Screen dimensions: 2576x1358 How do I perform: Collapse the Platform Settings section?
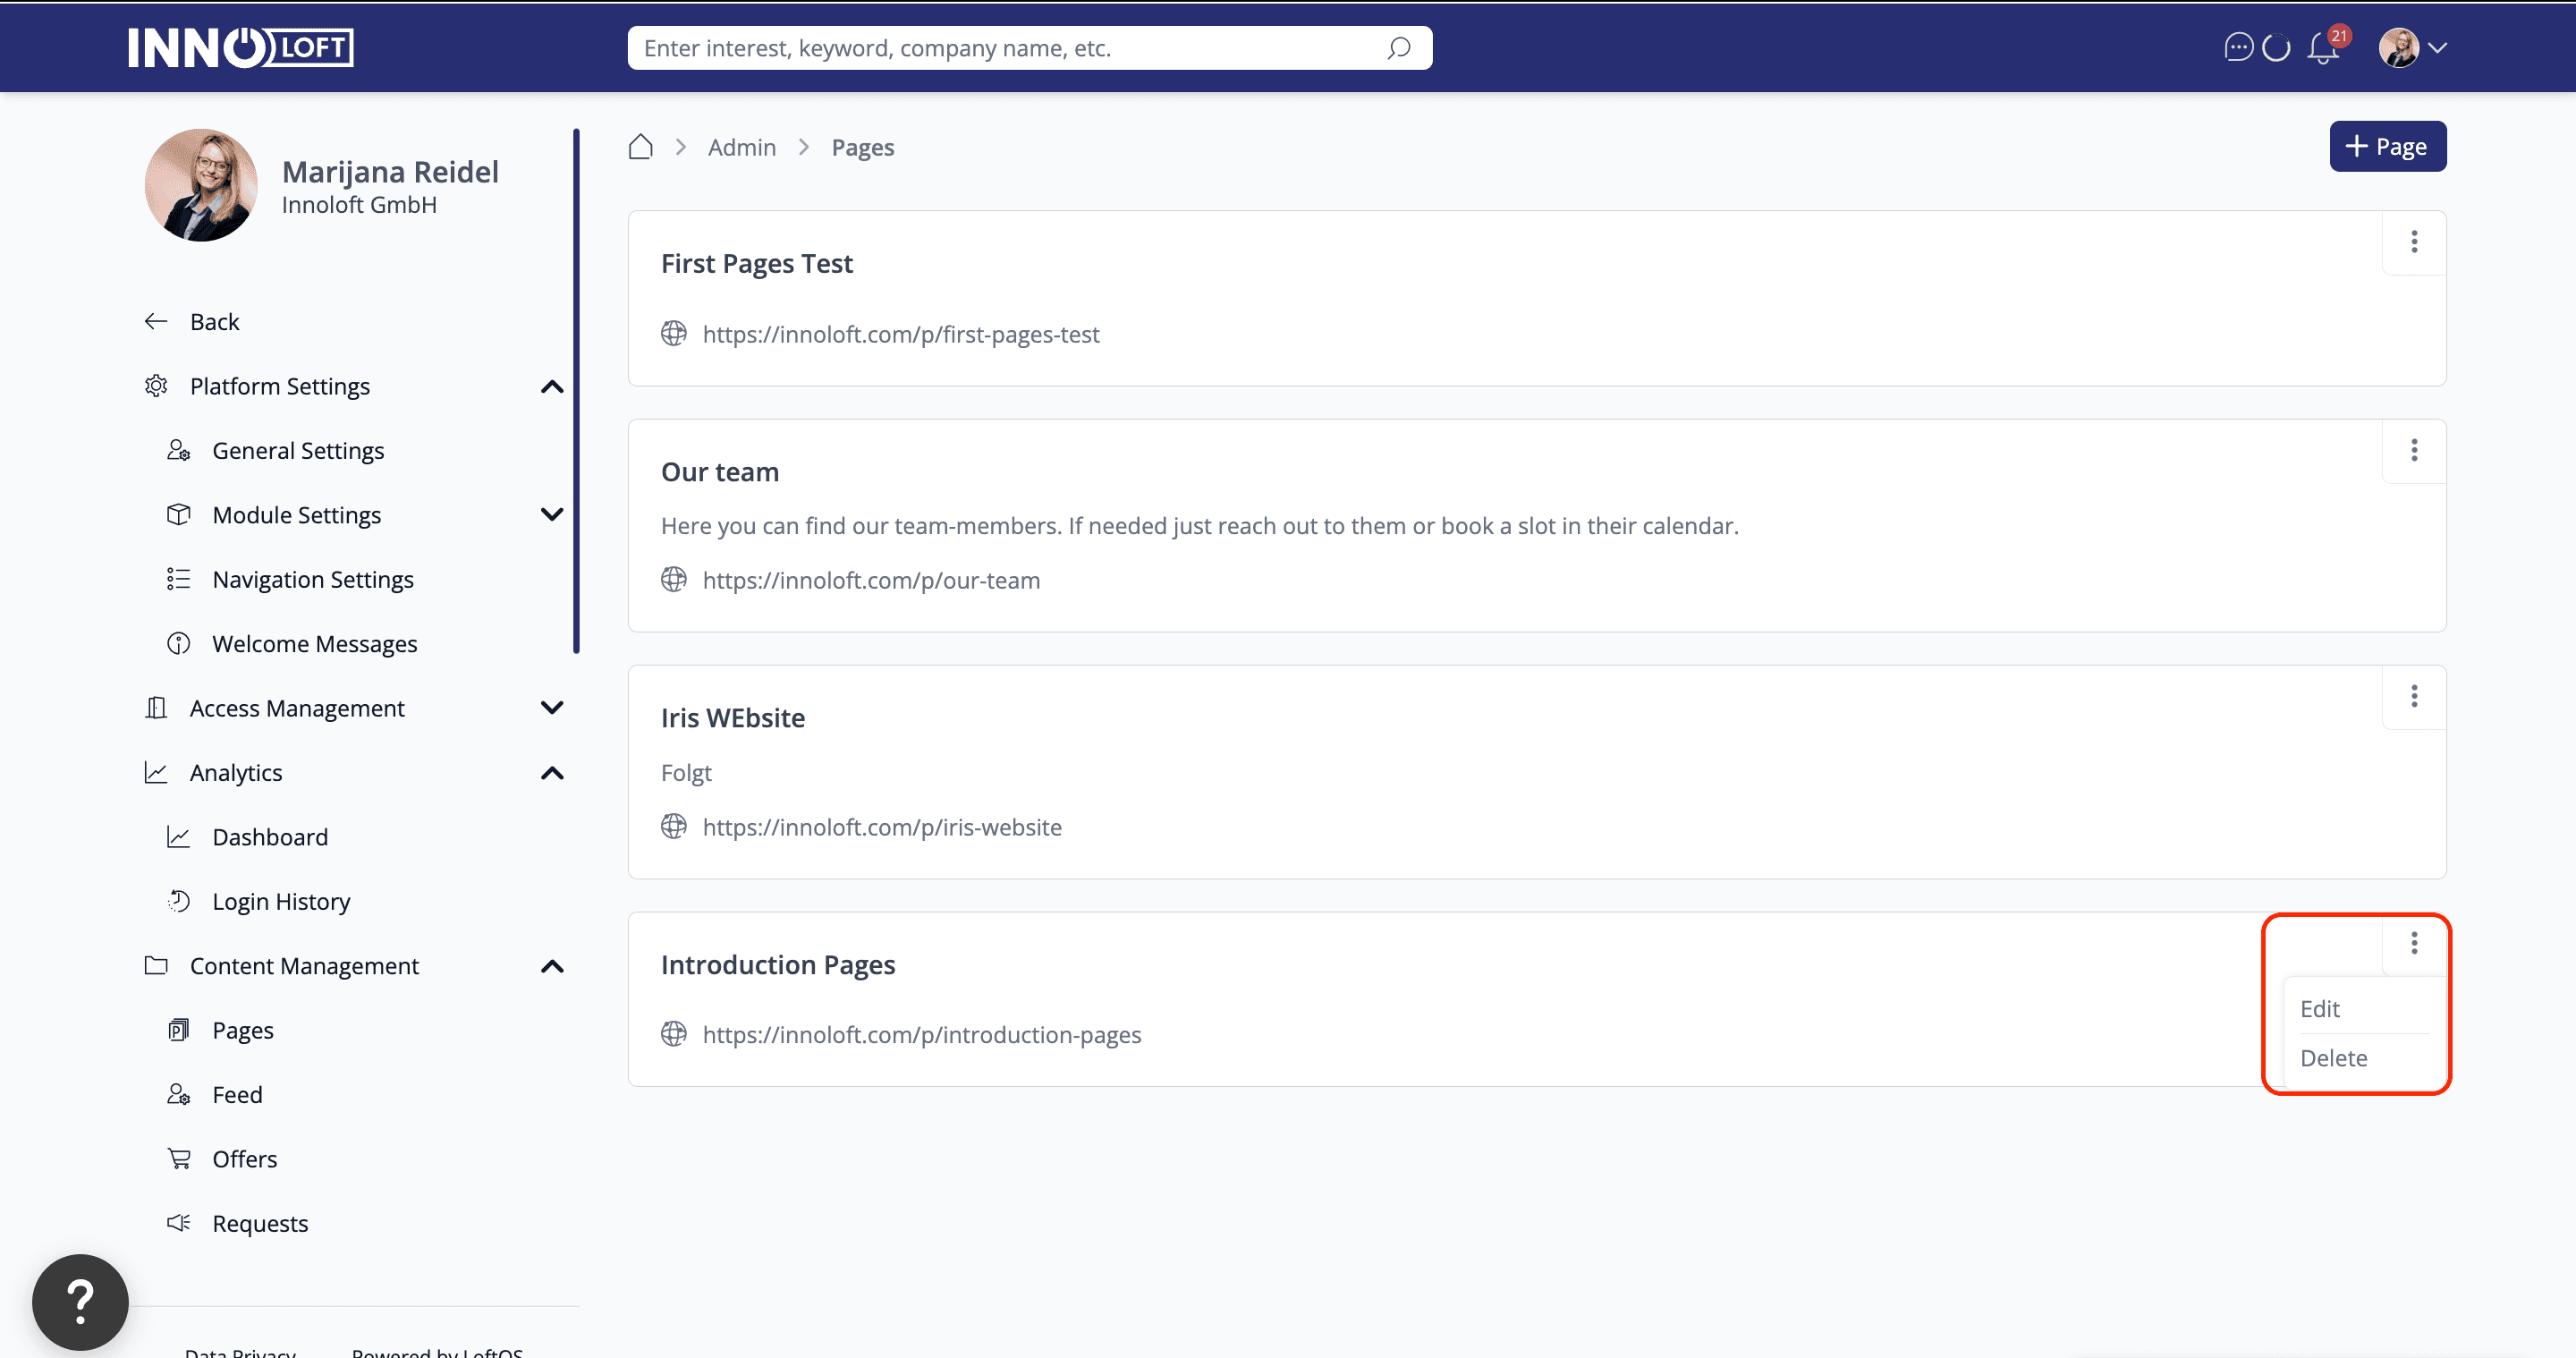point(552,387)
